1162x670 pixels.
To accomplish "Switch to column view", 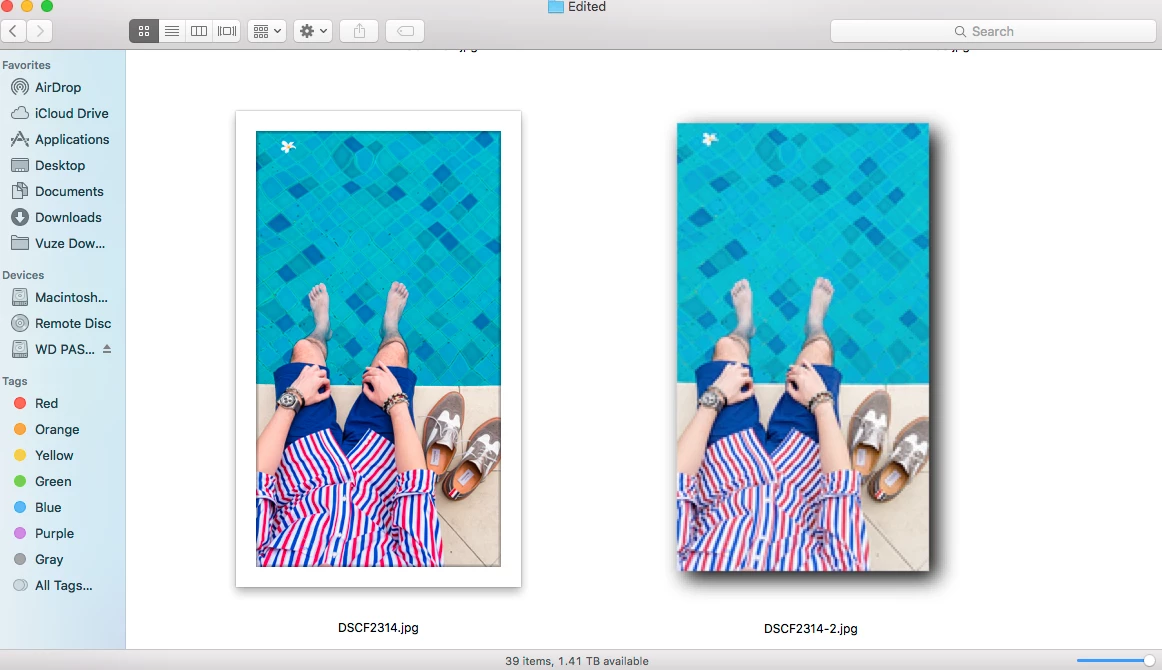I will [x=199, y=31].
